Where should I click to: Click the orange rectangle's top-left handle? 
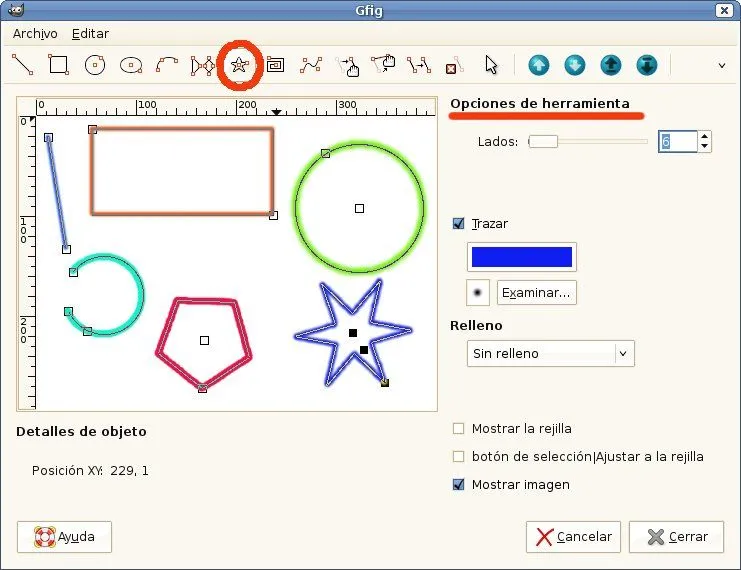click(93, 130)
